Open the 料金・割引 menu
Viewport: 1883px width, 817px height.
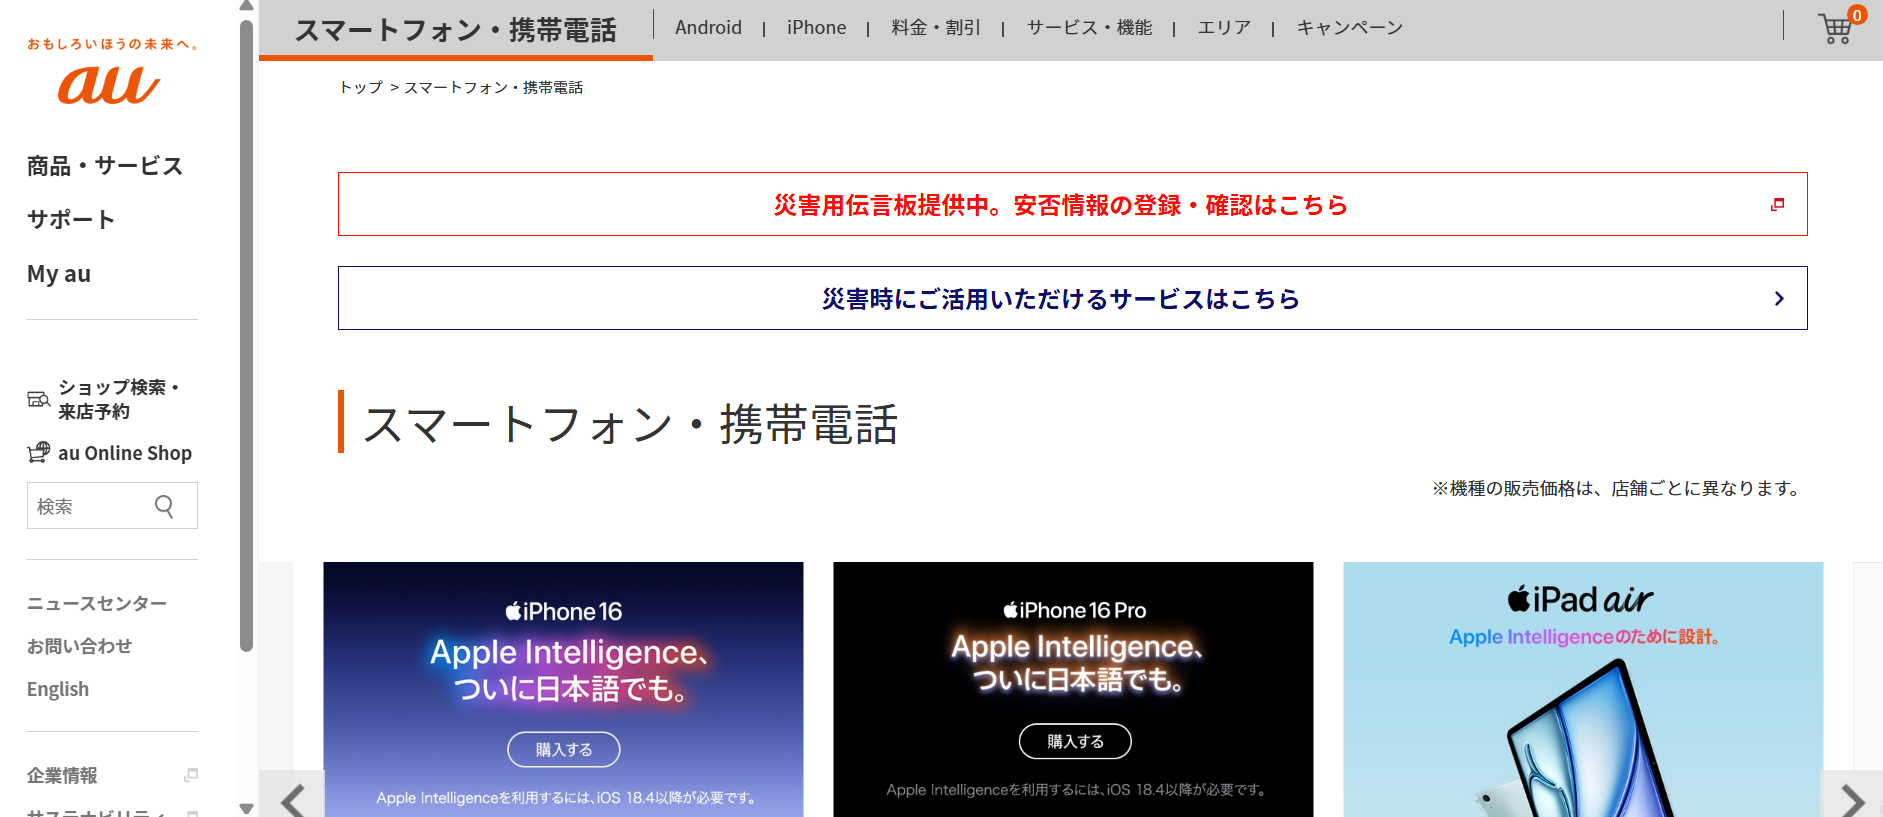[x=936, y=28]
